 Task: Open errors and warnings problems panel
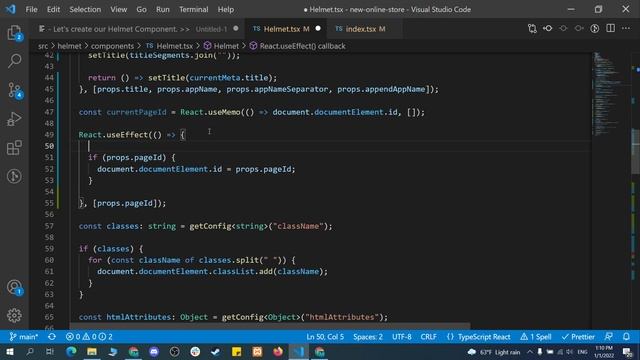coord(89,337)
